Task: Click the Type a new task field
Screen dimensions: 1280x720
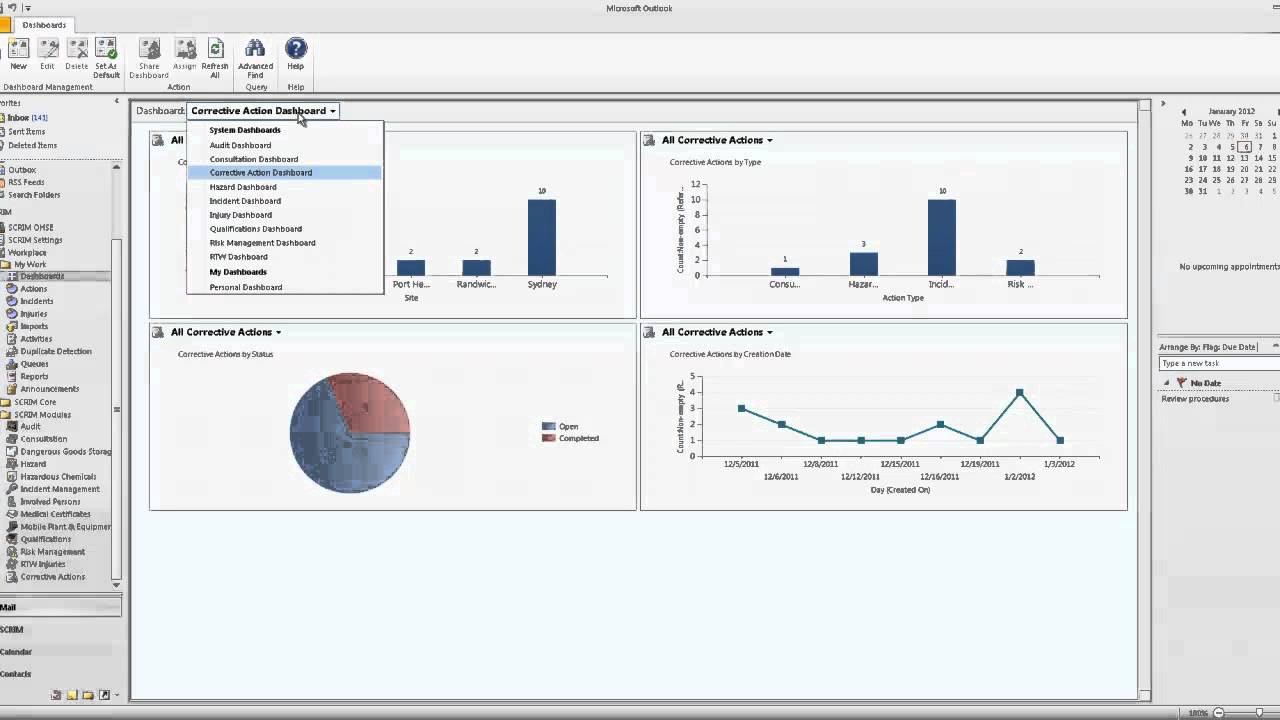Action: pos(1219,364)
